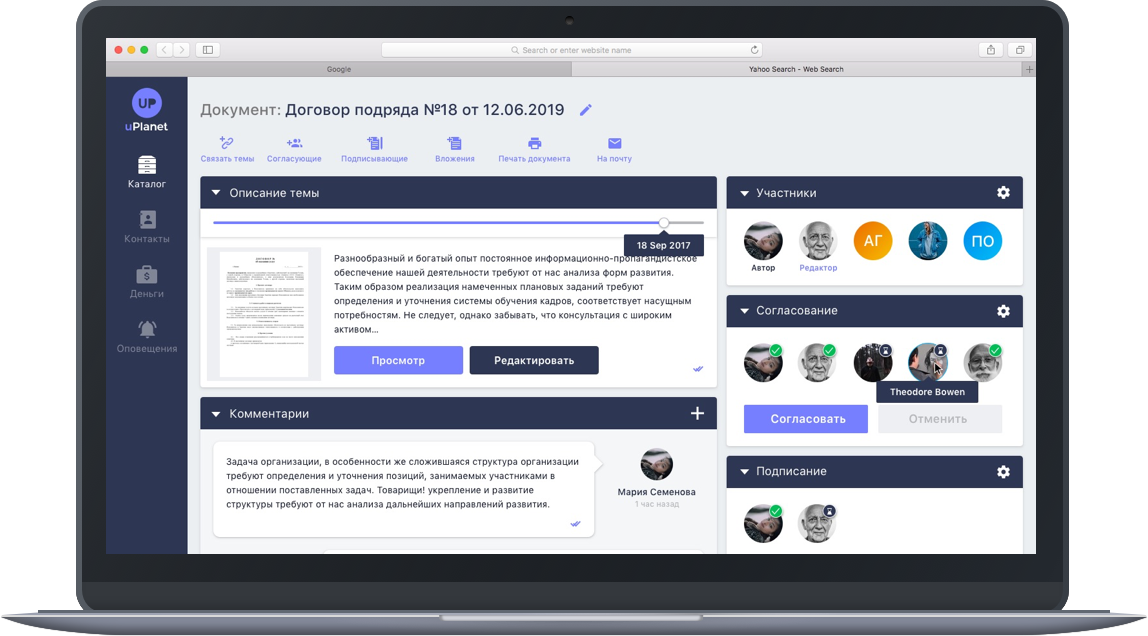Image resolution: width=1148 pixels, height=636 pixels.
Task: Click the Печать документа printer icon
Action: coord(534,143)
